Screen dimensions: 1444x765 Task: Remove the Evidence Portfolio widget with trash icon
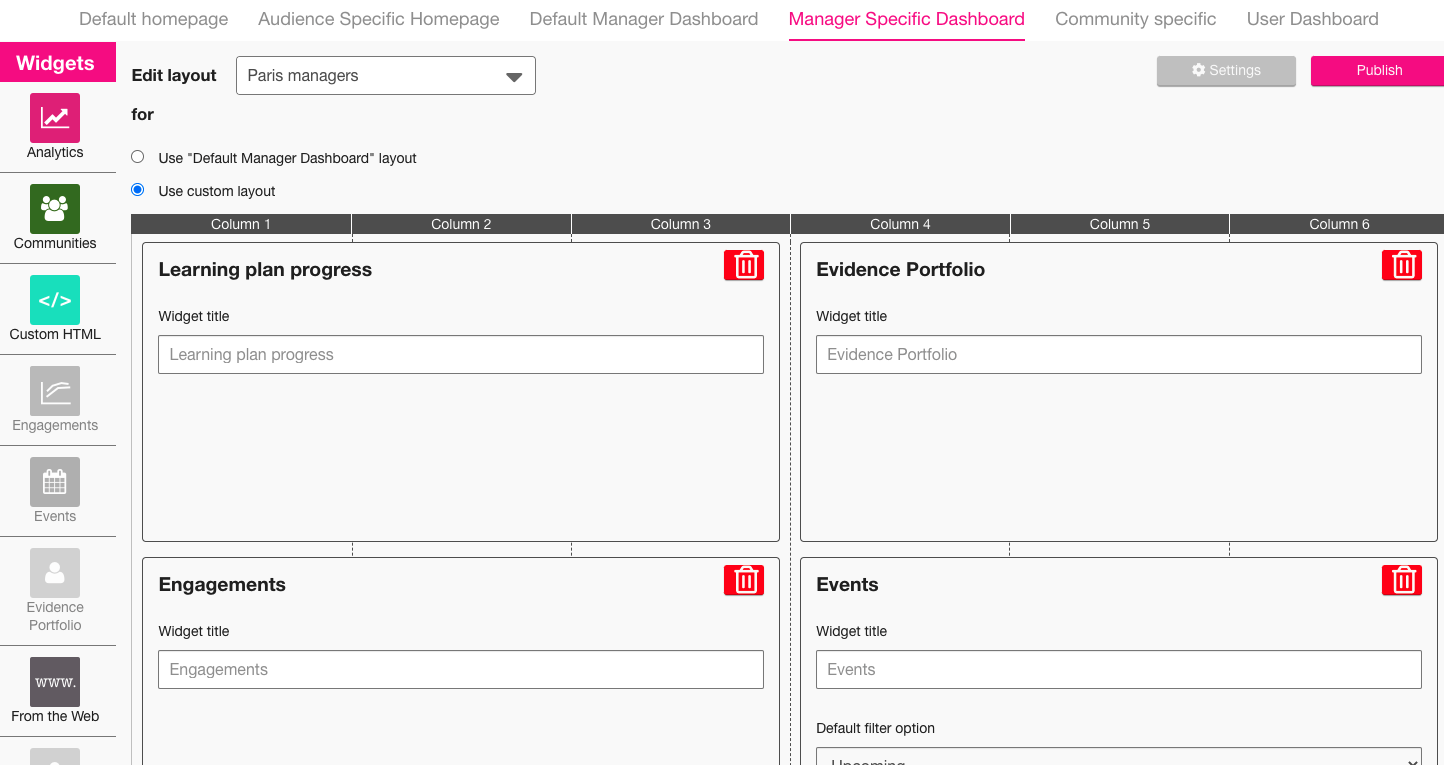tap(1402, 265)
